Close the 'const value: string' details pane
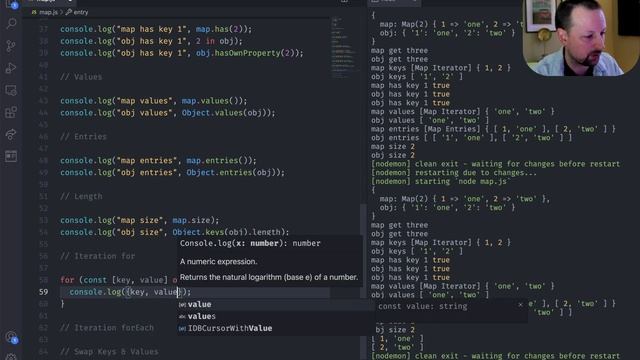Image resolution: width=640 pixels, height=360 pixels. coord(520,304)
